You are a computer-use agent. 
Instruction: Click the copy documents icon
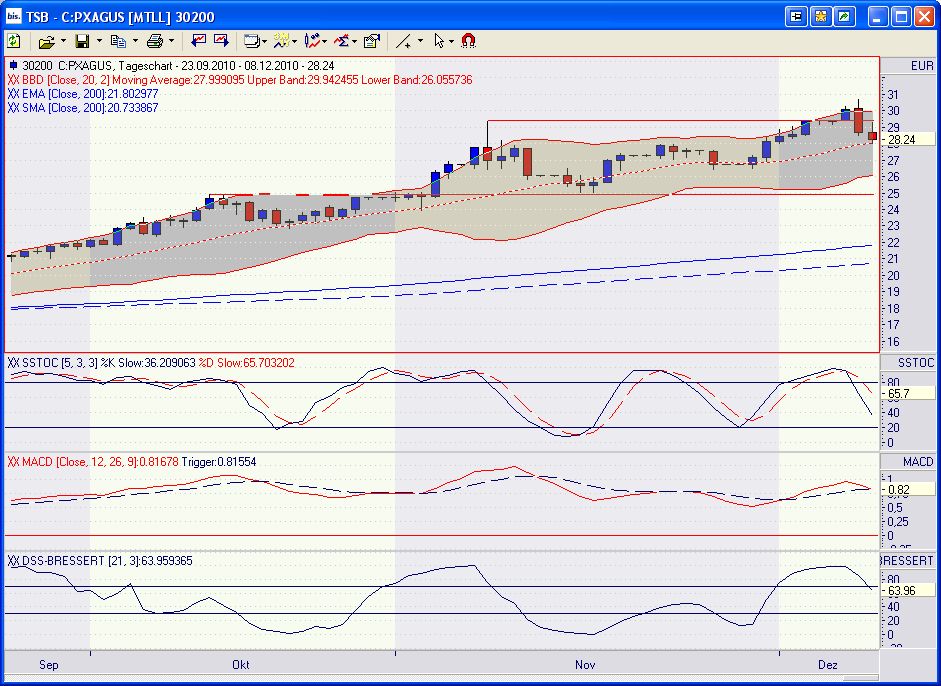click(118, 41)
